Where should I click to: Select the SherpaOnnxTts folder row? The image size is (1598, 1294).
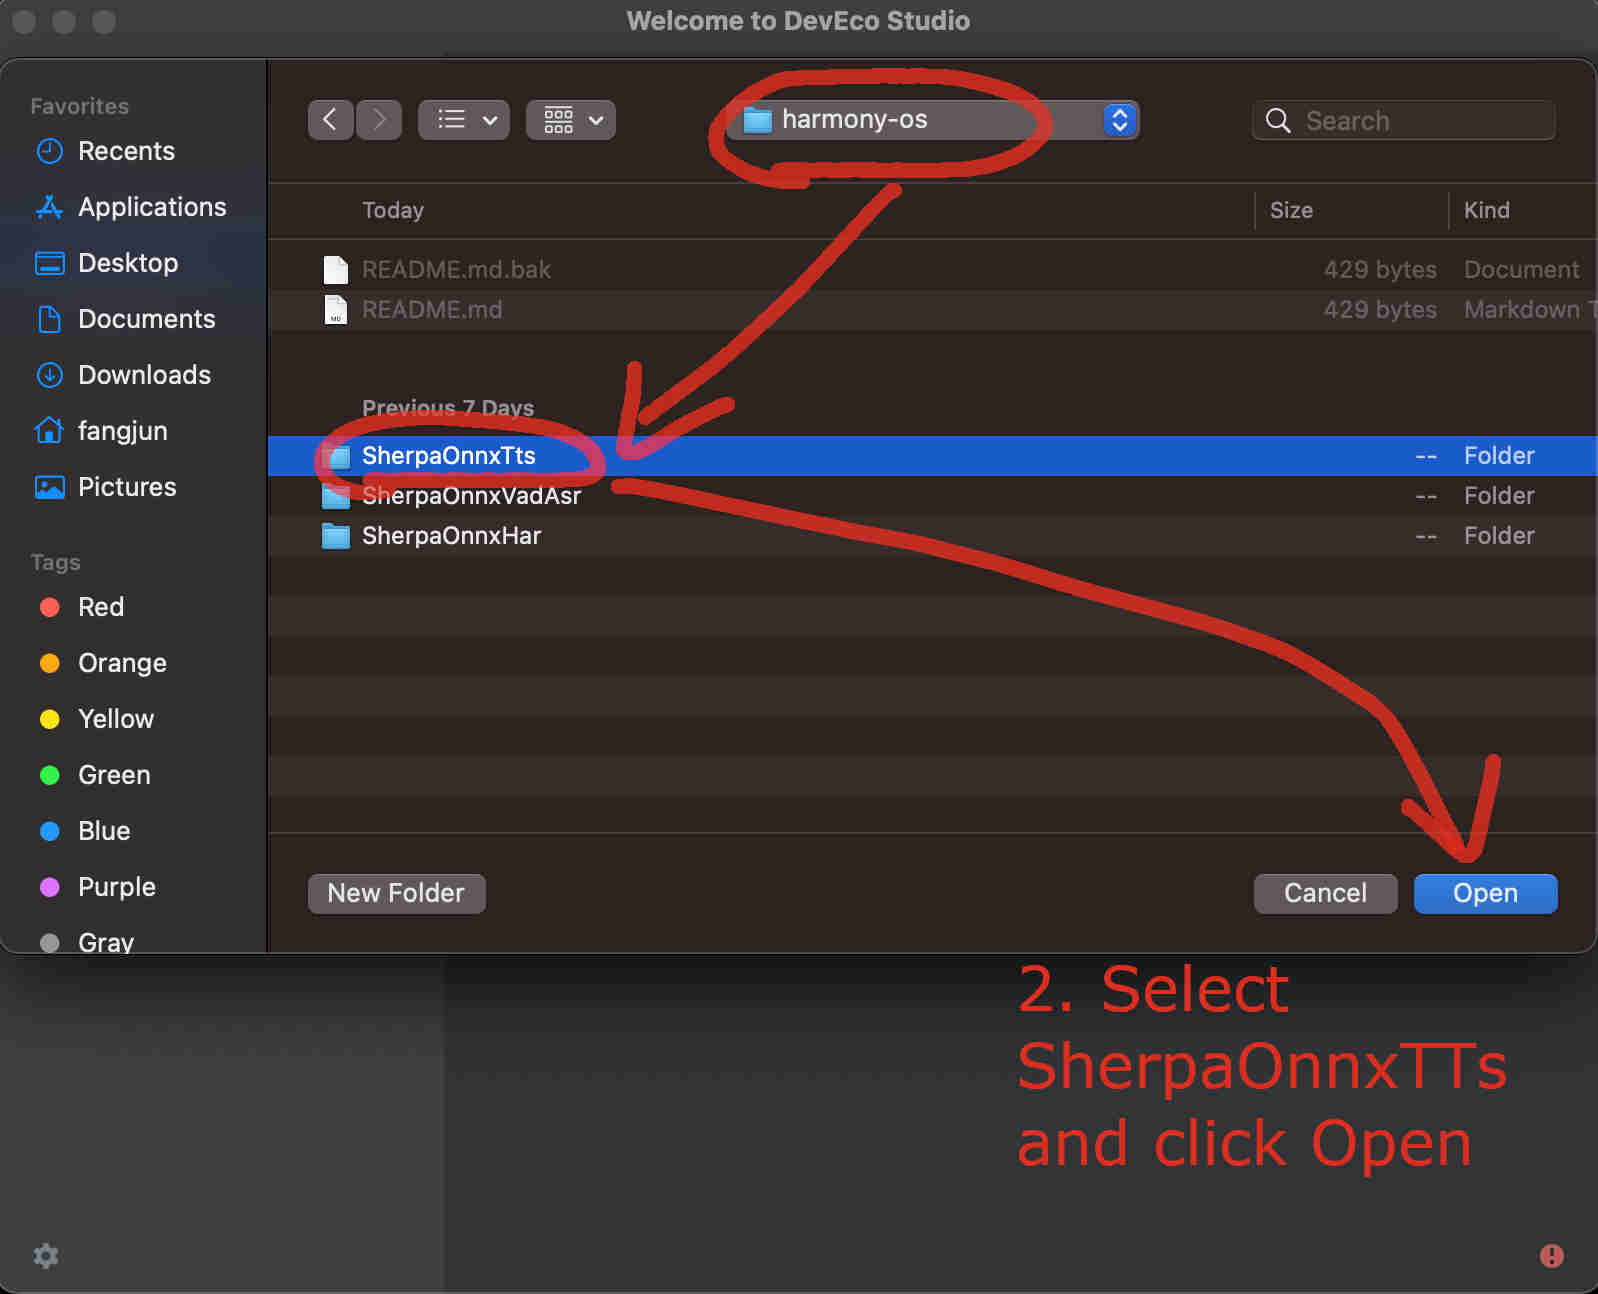[x=932, y=456]
